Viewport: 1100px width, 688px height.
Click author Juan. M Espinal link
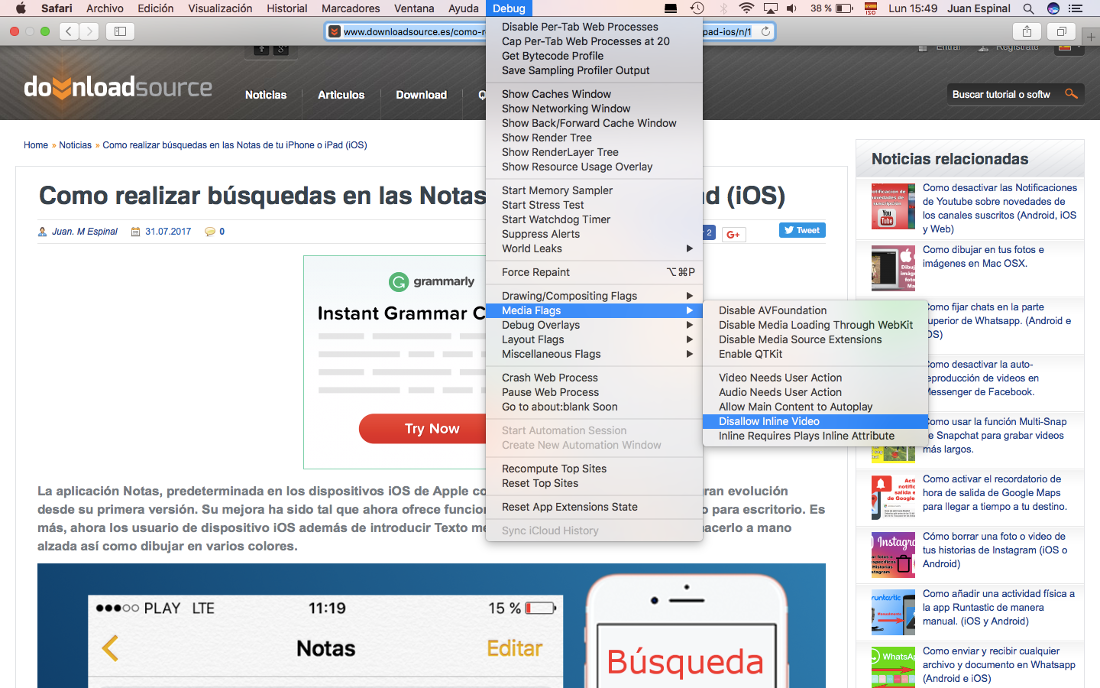click(85, 231)
